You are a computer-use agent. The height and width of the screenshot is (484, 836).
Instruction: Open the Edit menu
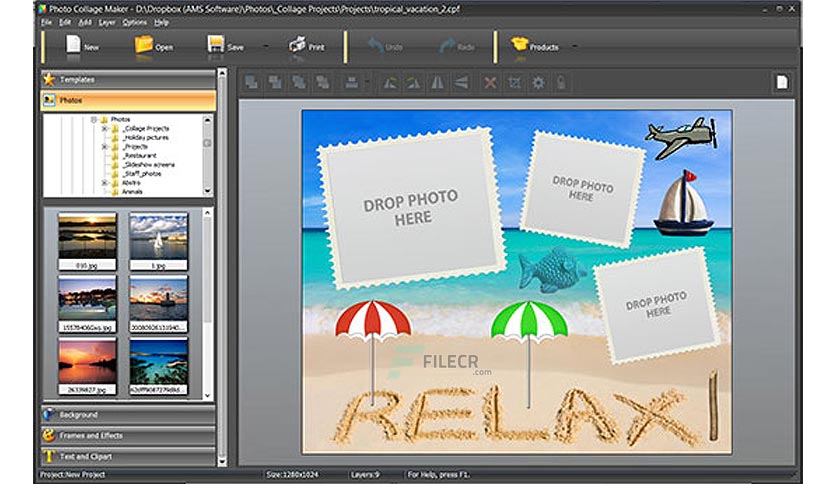[65, 22]
